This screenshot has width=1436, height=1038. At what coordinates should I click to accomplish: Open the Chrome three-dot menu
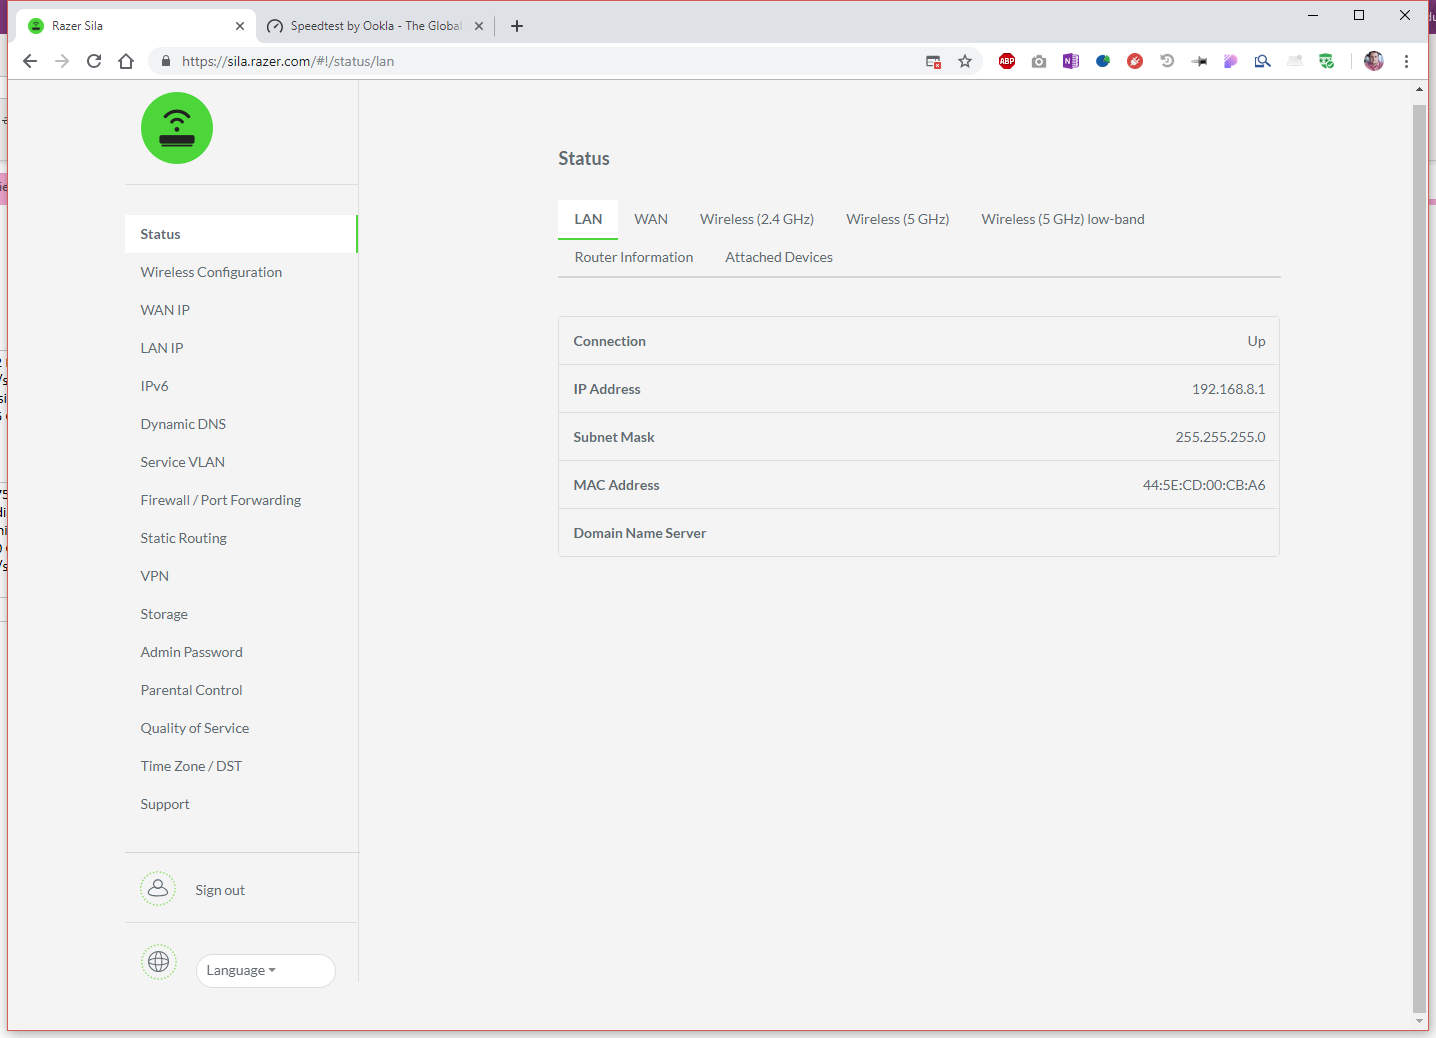coord(1406,61)
